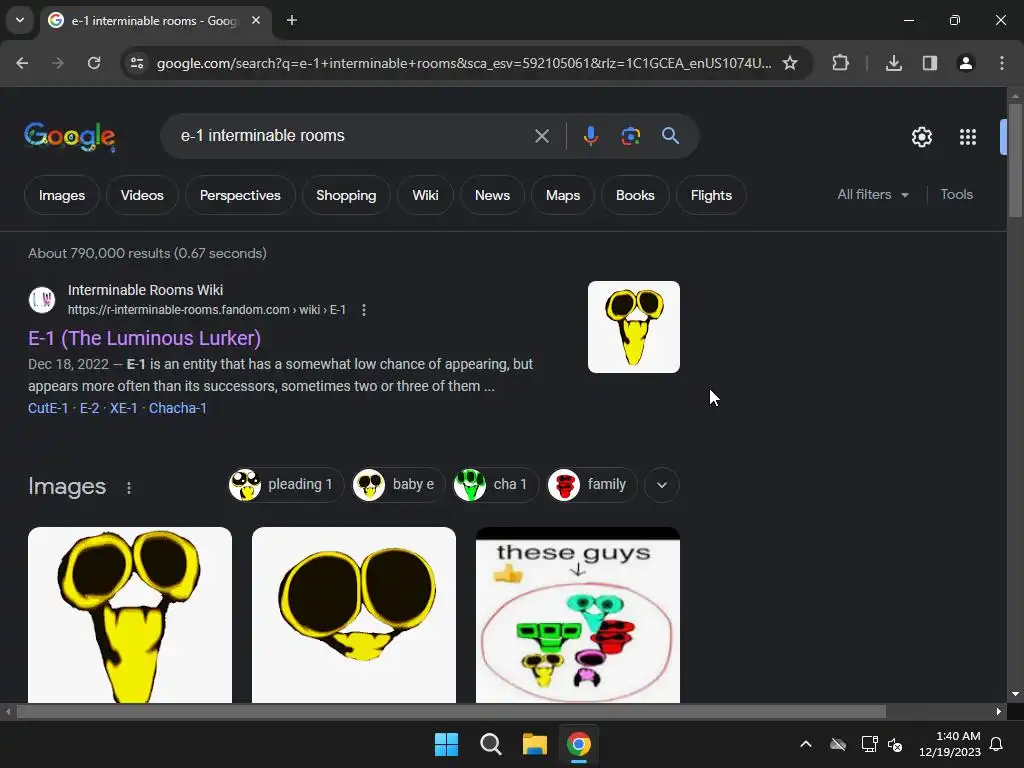Open the 'these guys' image
1024x768 pixels.
coord(578,615)
